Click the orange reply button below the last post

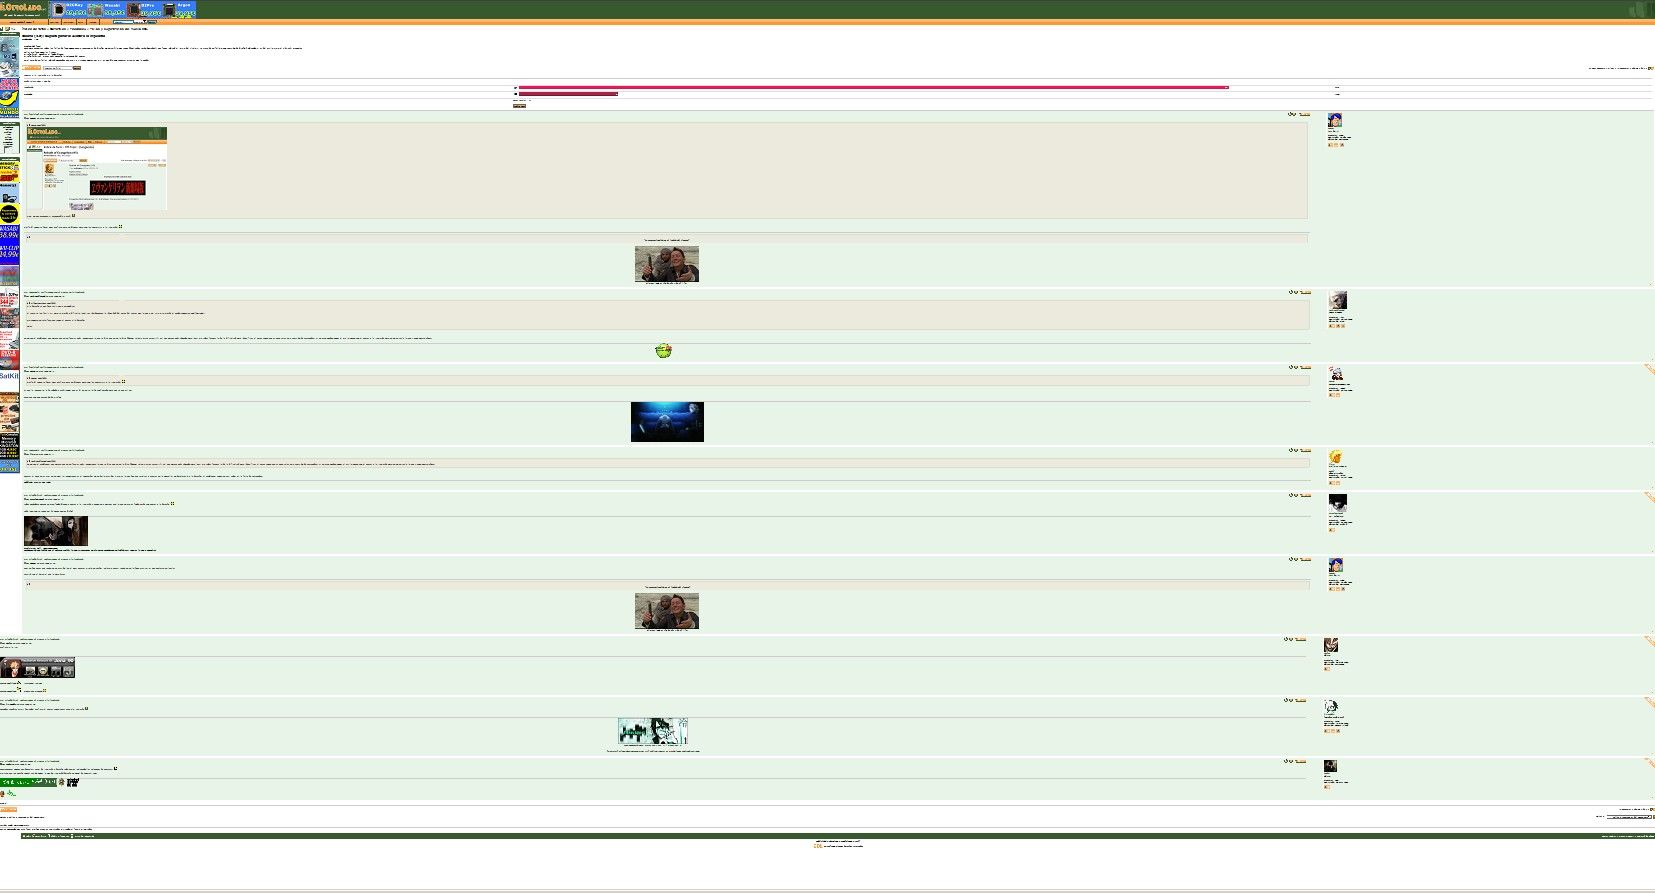[x=8, y=810]
